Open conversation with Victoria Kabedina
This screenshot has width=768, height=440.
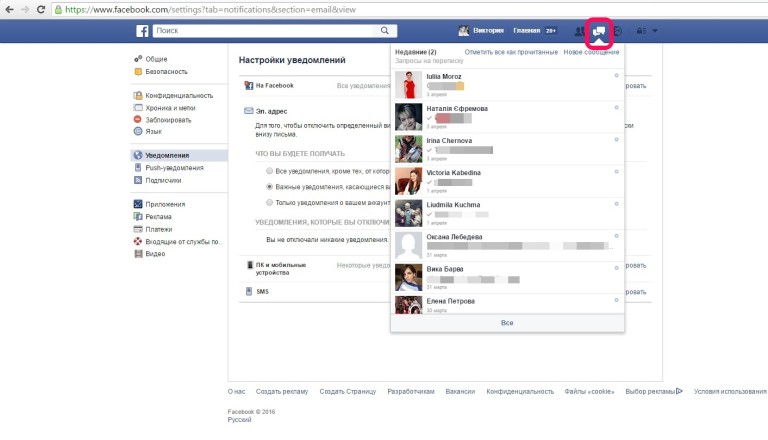click(x=507, y=181)
